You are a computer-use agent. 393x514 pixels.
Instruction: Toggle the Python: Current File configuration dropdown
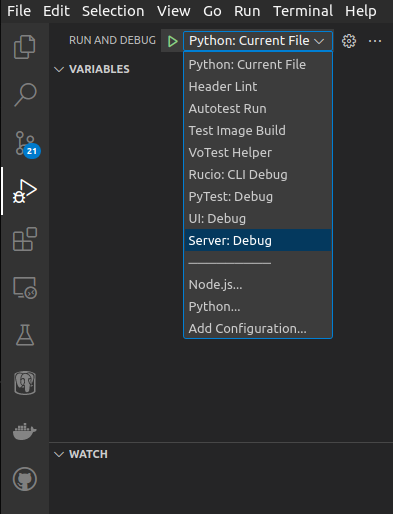[x=258, y=41]
